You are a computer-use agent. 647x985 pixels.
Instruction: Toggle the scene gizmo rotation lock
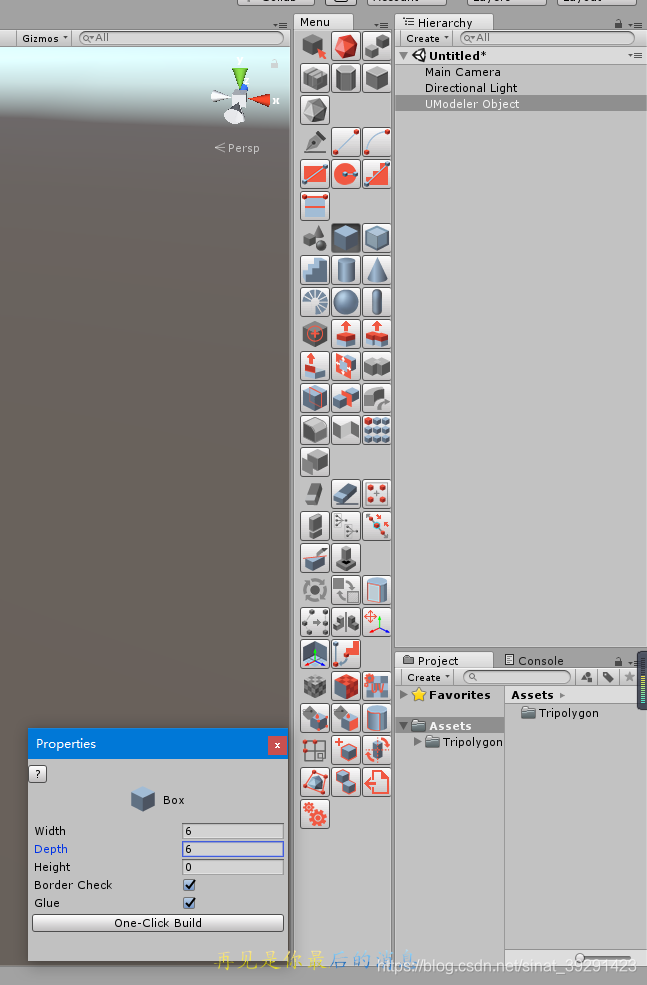pyautogui.click(x=275, y=63)
